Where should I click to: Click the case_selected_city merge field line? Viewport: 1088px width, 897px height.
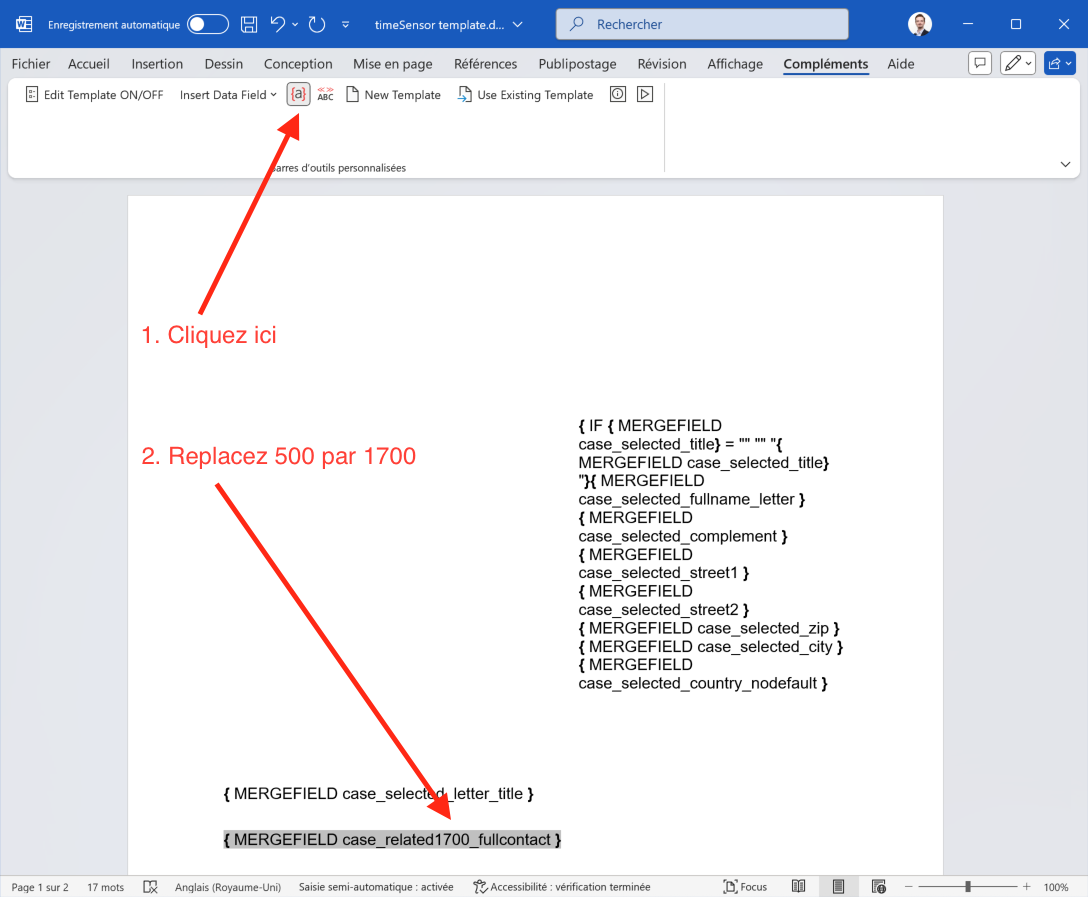(x=711, y=647)
